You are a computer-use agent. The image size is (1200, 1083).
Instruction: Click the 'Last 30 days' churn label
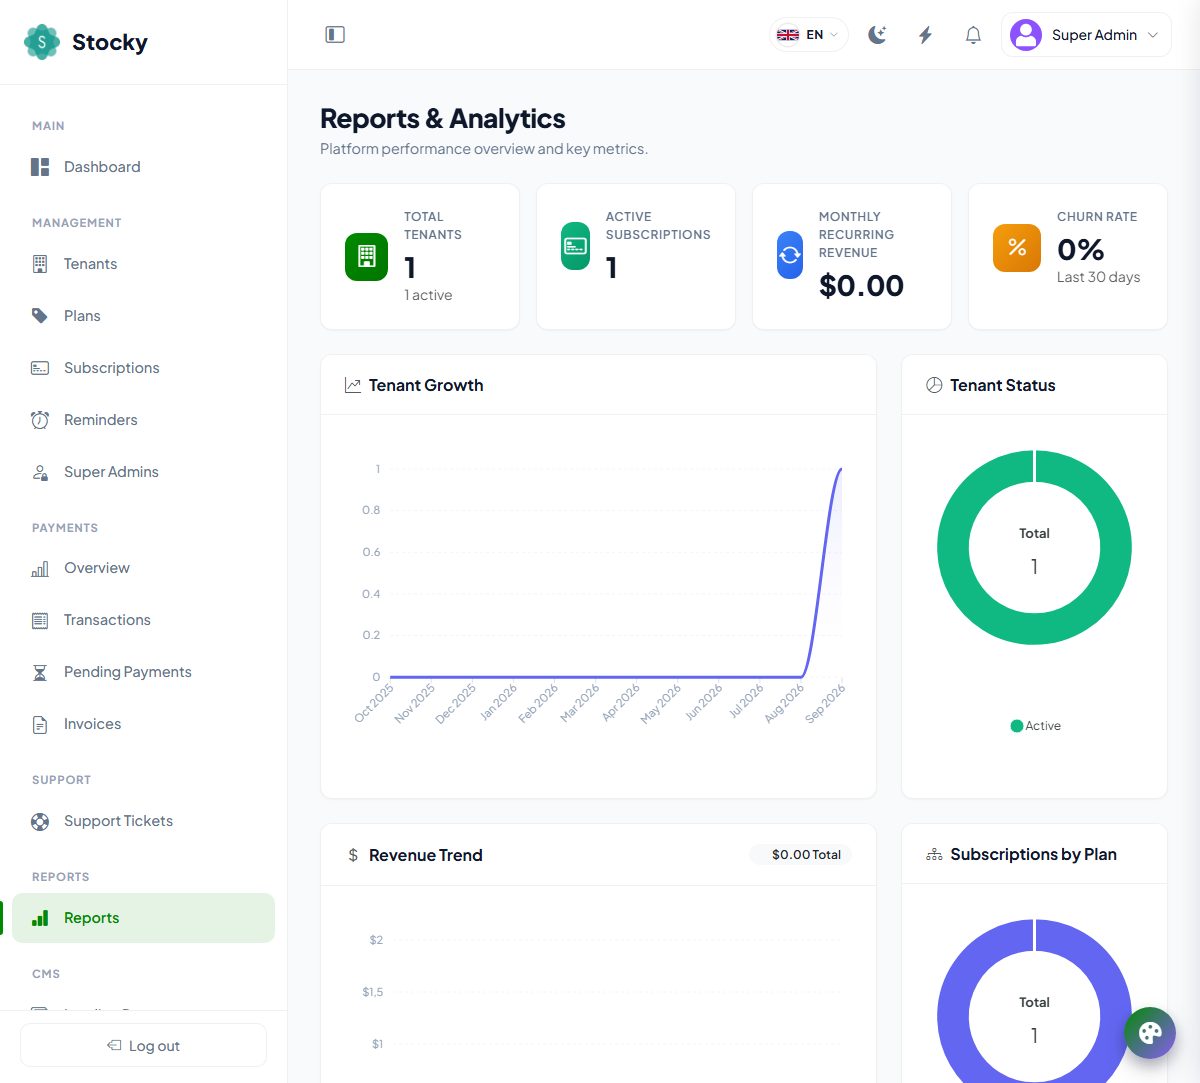(1098, 277)
